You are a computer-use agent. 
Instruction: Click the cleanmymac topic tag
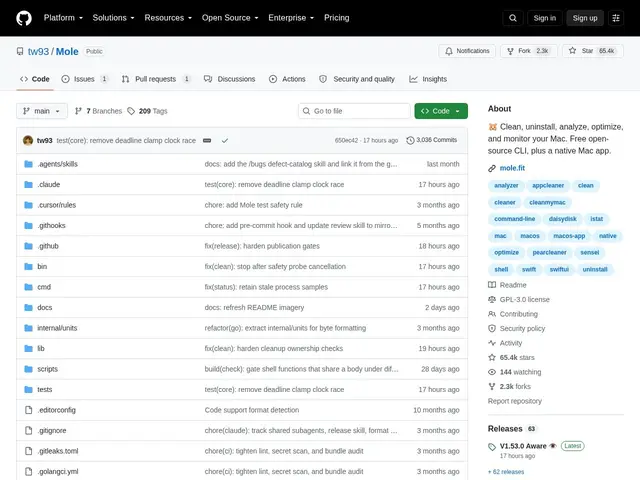547,202
